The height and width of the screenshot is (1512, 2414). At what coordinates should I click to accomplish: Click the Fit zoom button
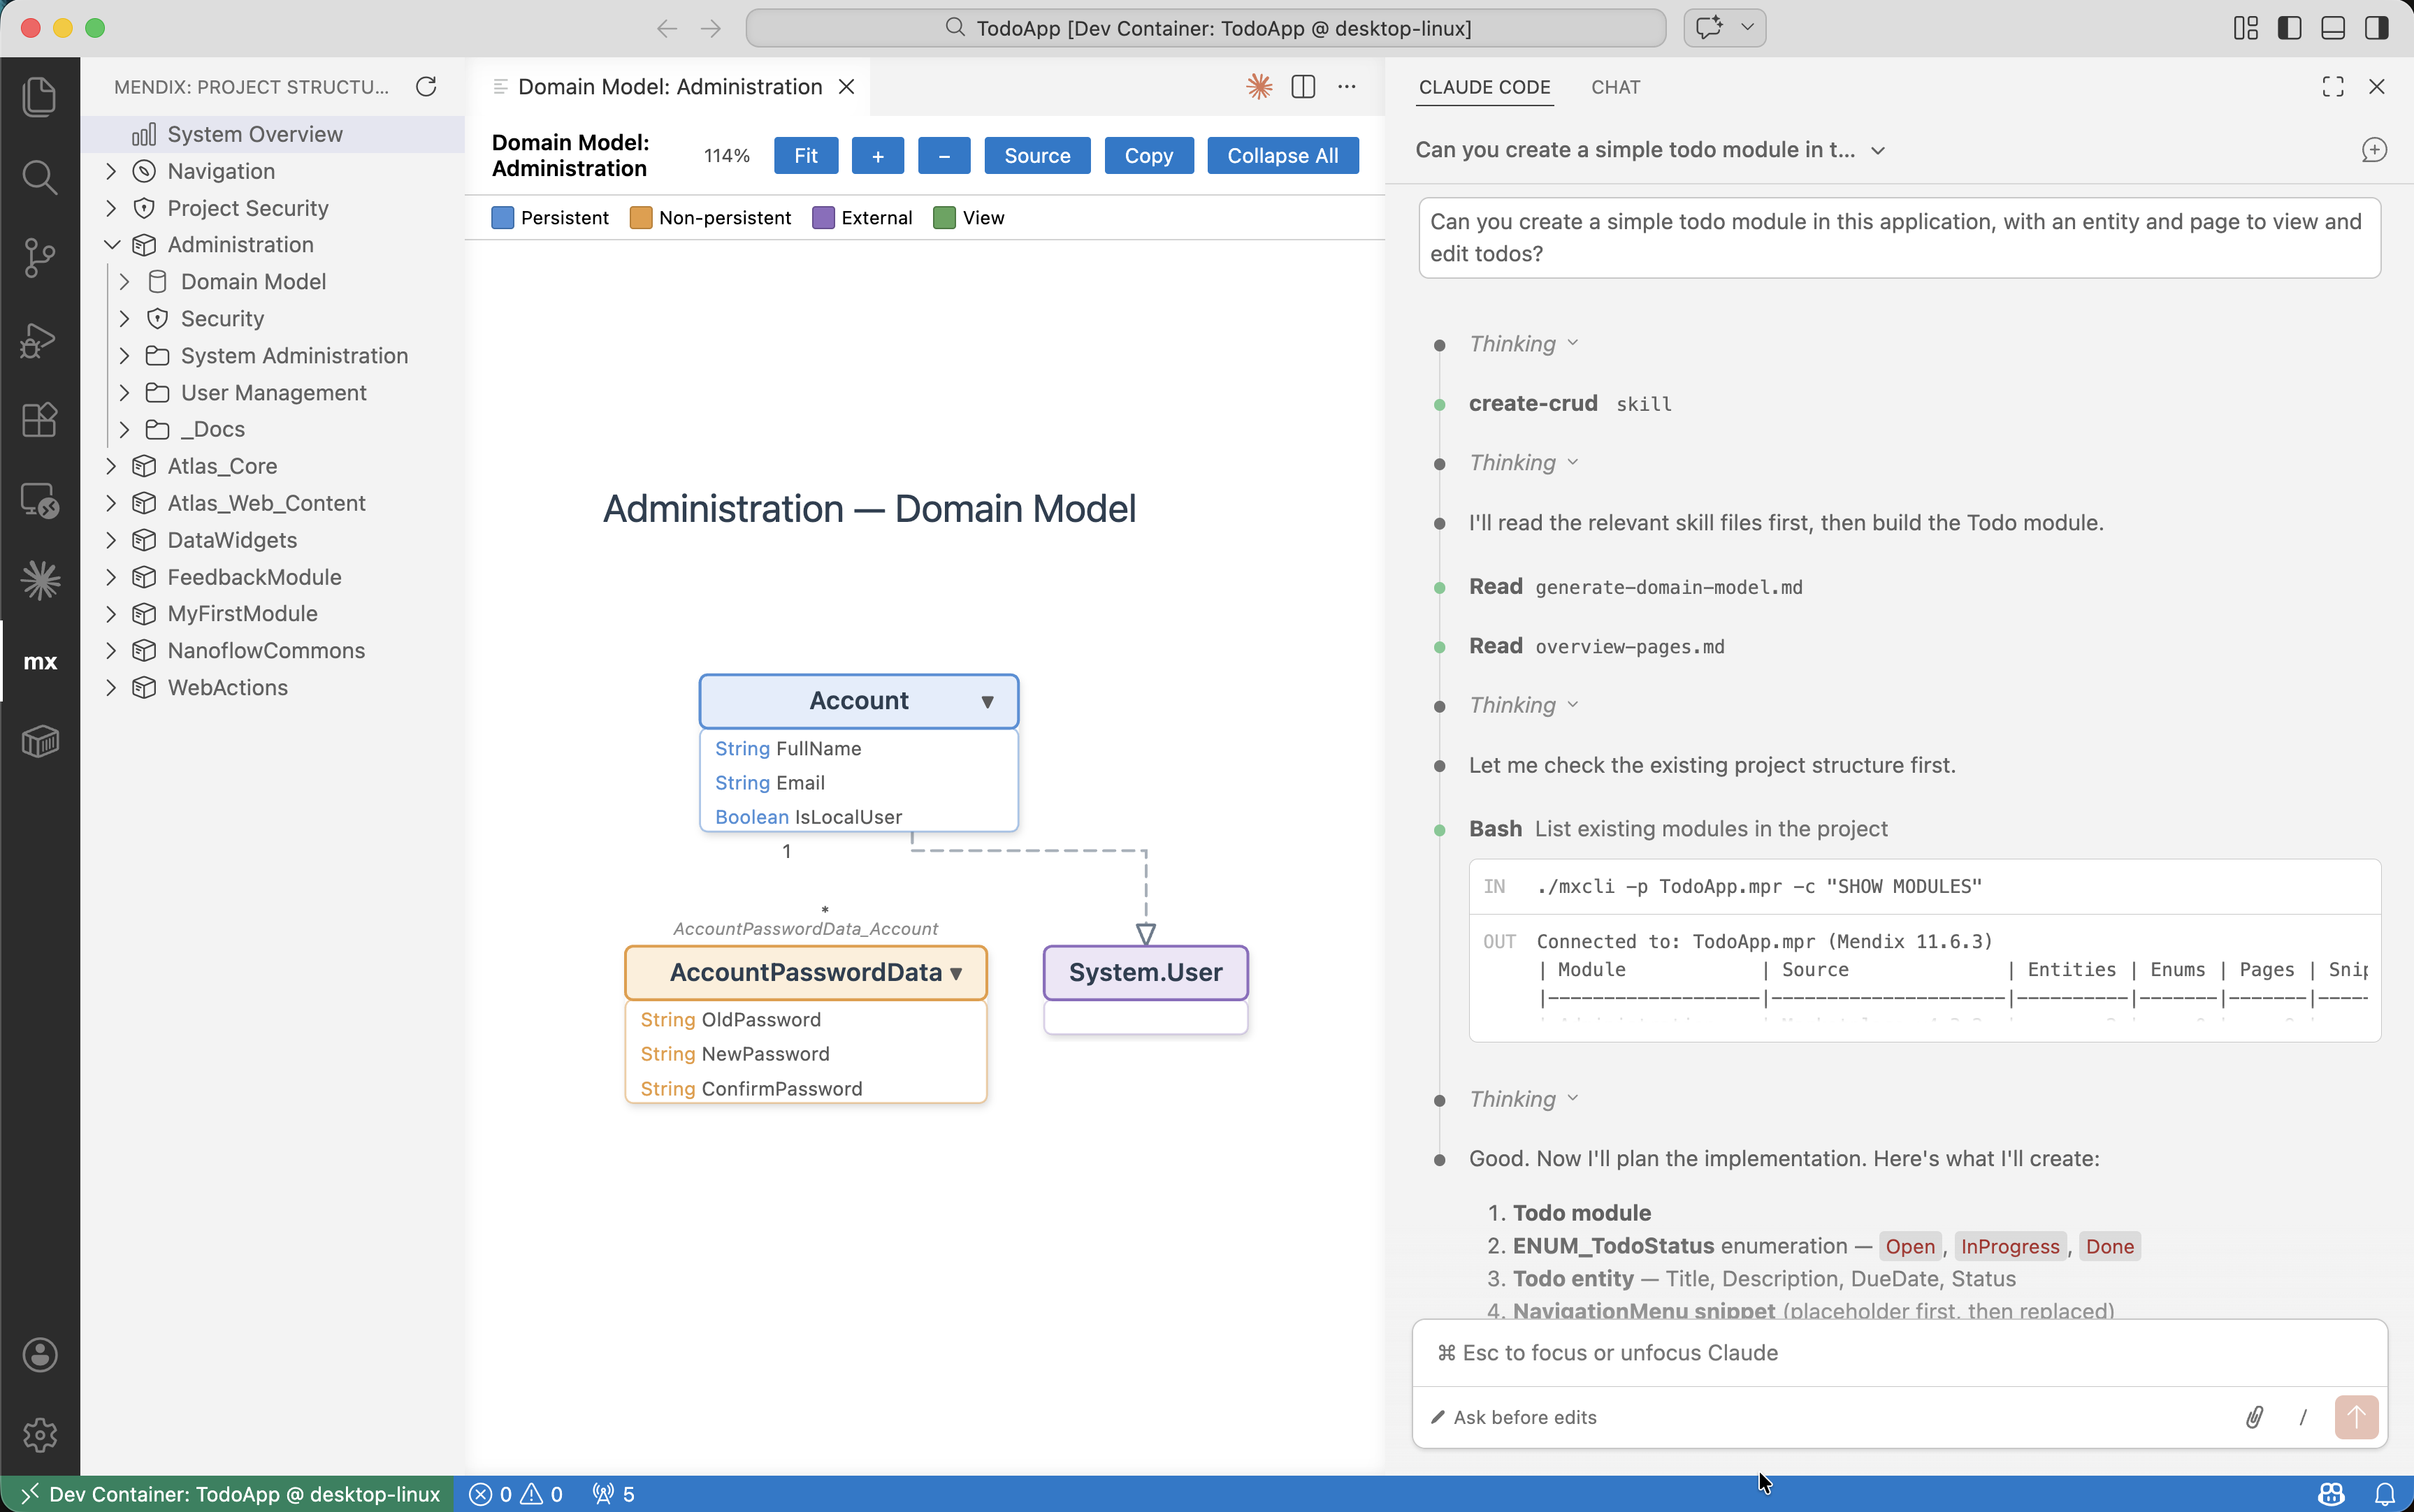click(x=805, y=156)
